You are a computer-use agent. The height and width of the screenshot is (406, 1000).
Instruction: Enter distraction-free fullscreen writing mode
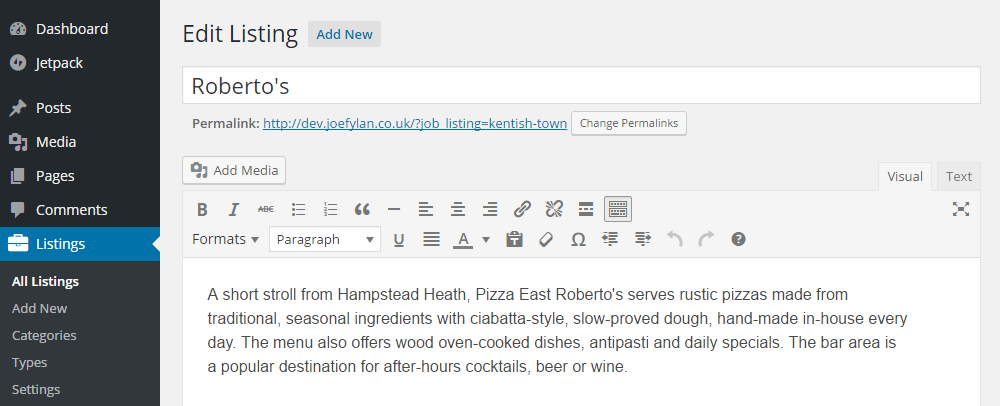[x=960, y=209]
